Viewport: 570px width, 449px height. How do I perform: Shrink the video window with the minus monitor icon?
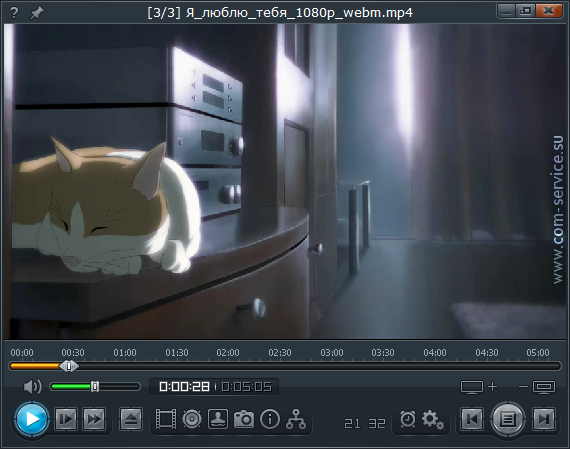pyautogui.click(x=537, y=387)
